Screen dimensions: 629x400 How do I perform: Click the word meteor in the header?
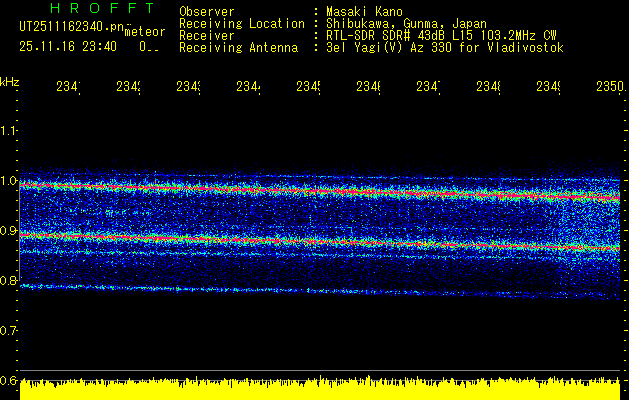pos(145,32)
